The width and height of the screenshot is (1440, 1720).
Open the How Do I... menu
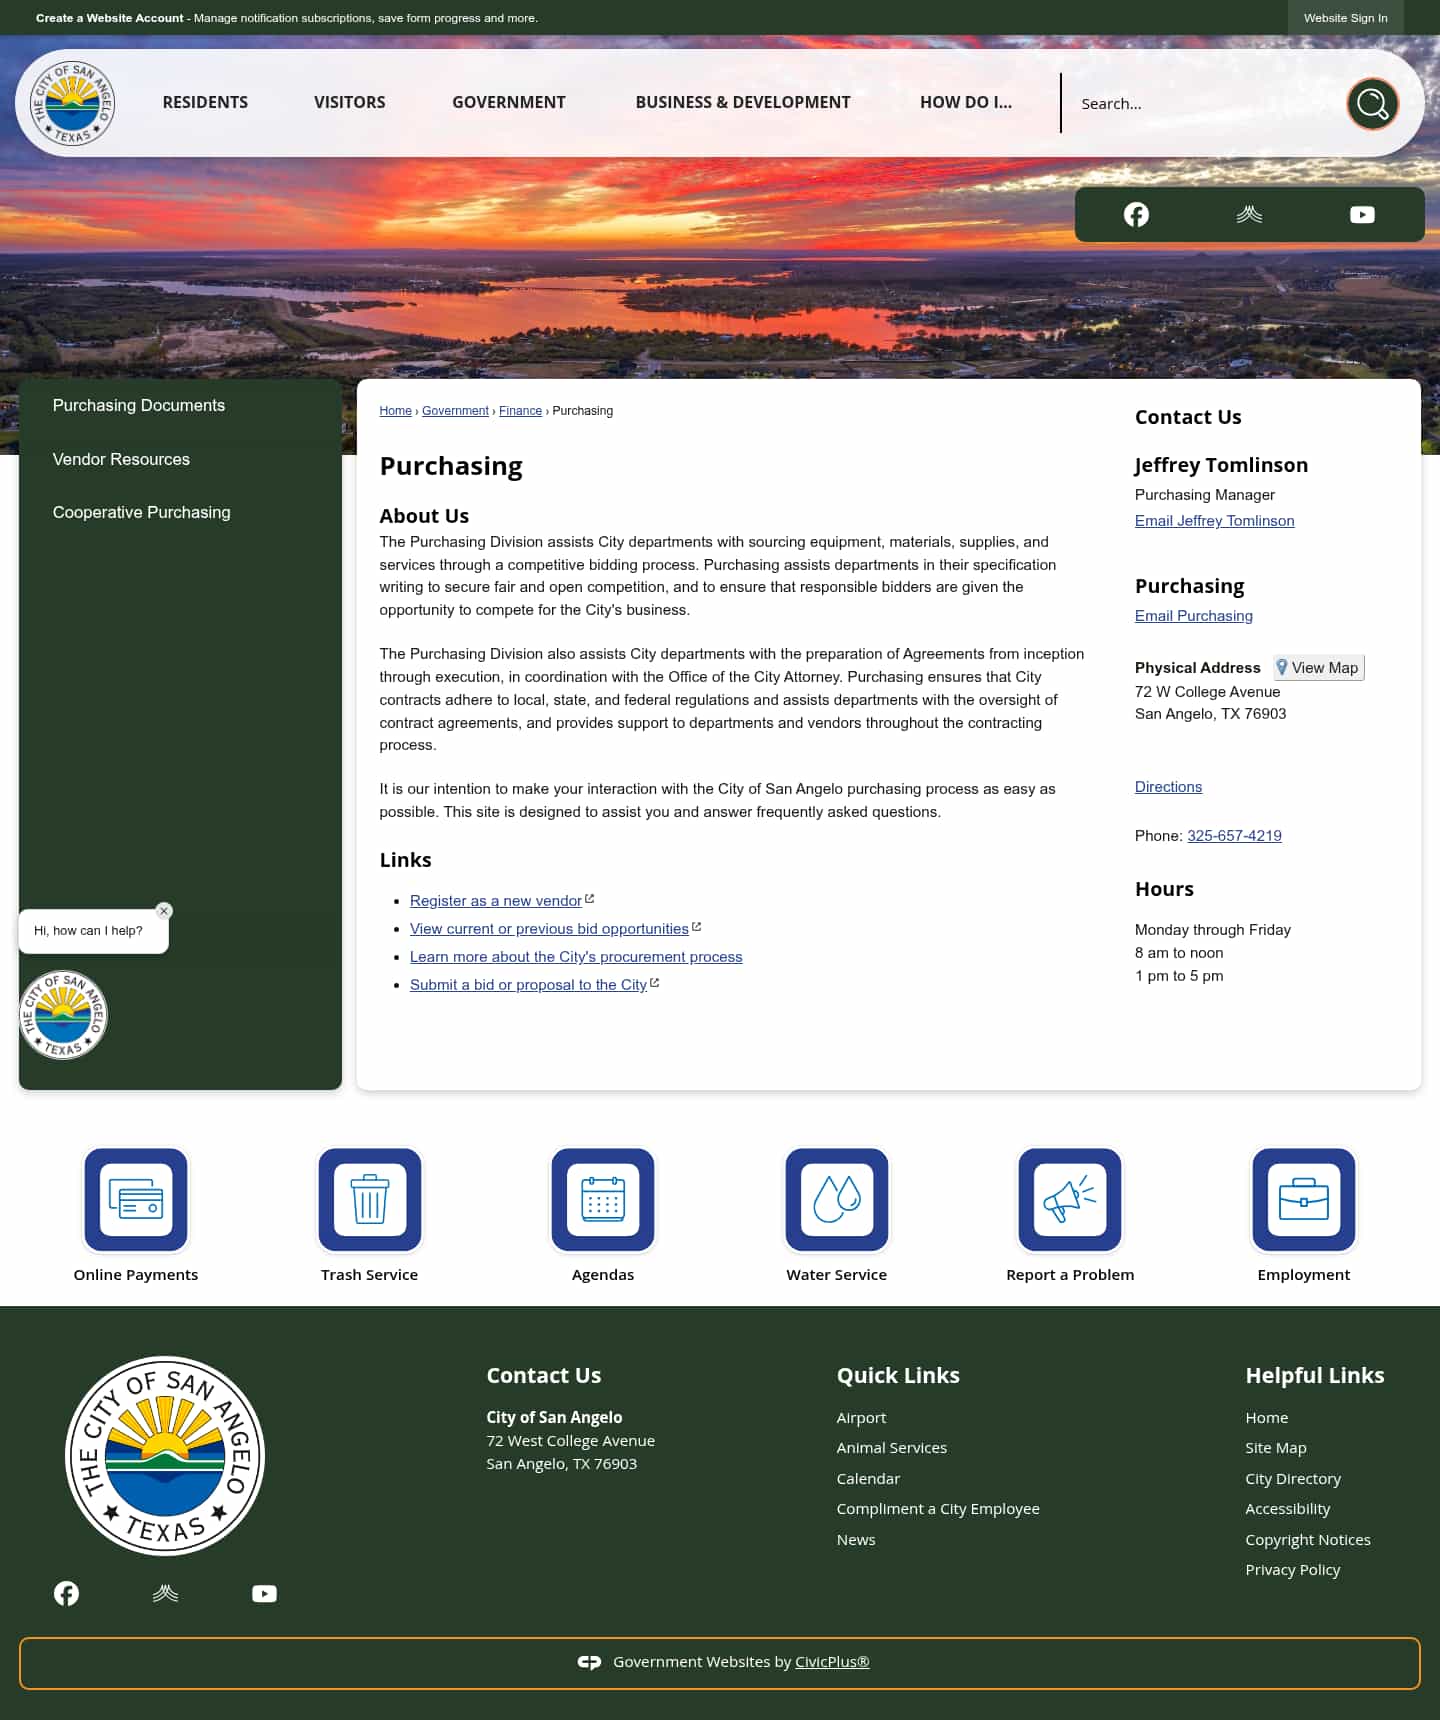966,102
